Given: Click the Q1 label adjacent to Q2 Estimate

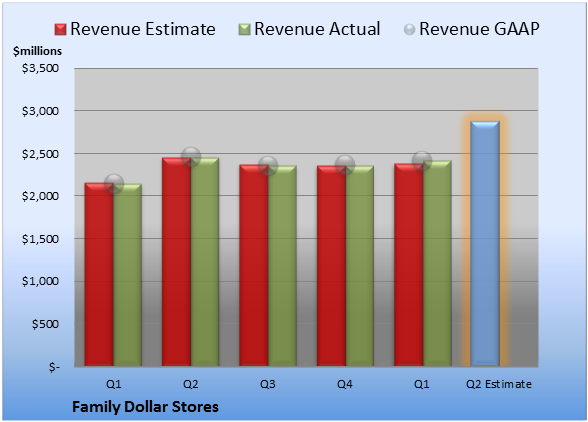Looking at the screenshot, I should pos(422,384).
